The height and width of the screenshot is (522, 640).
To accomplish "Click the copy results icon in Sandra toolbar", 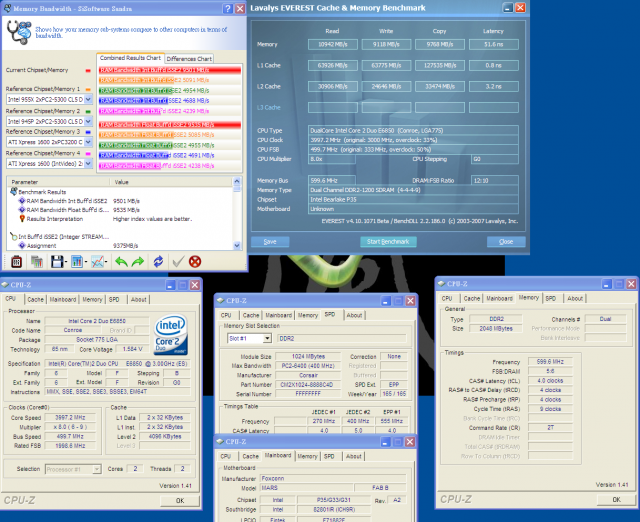I will [x=37, y=262].
